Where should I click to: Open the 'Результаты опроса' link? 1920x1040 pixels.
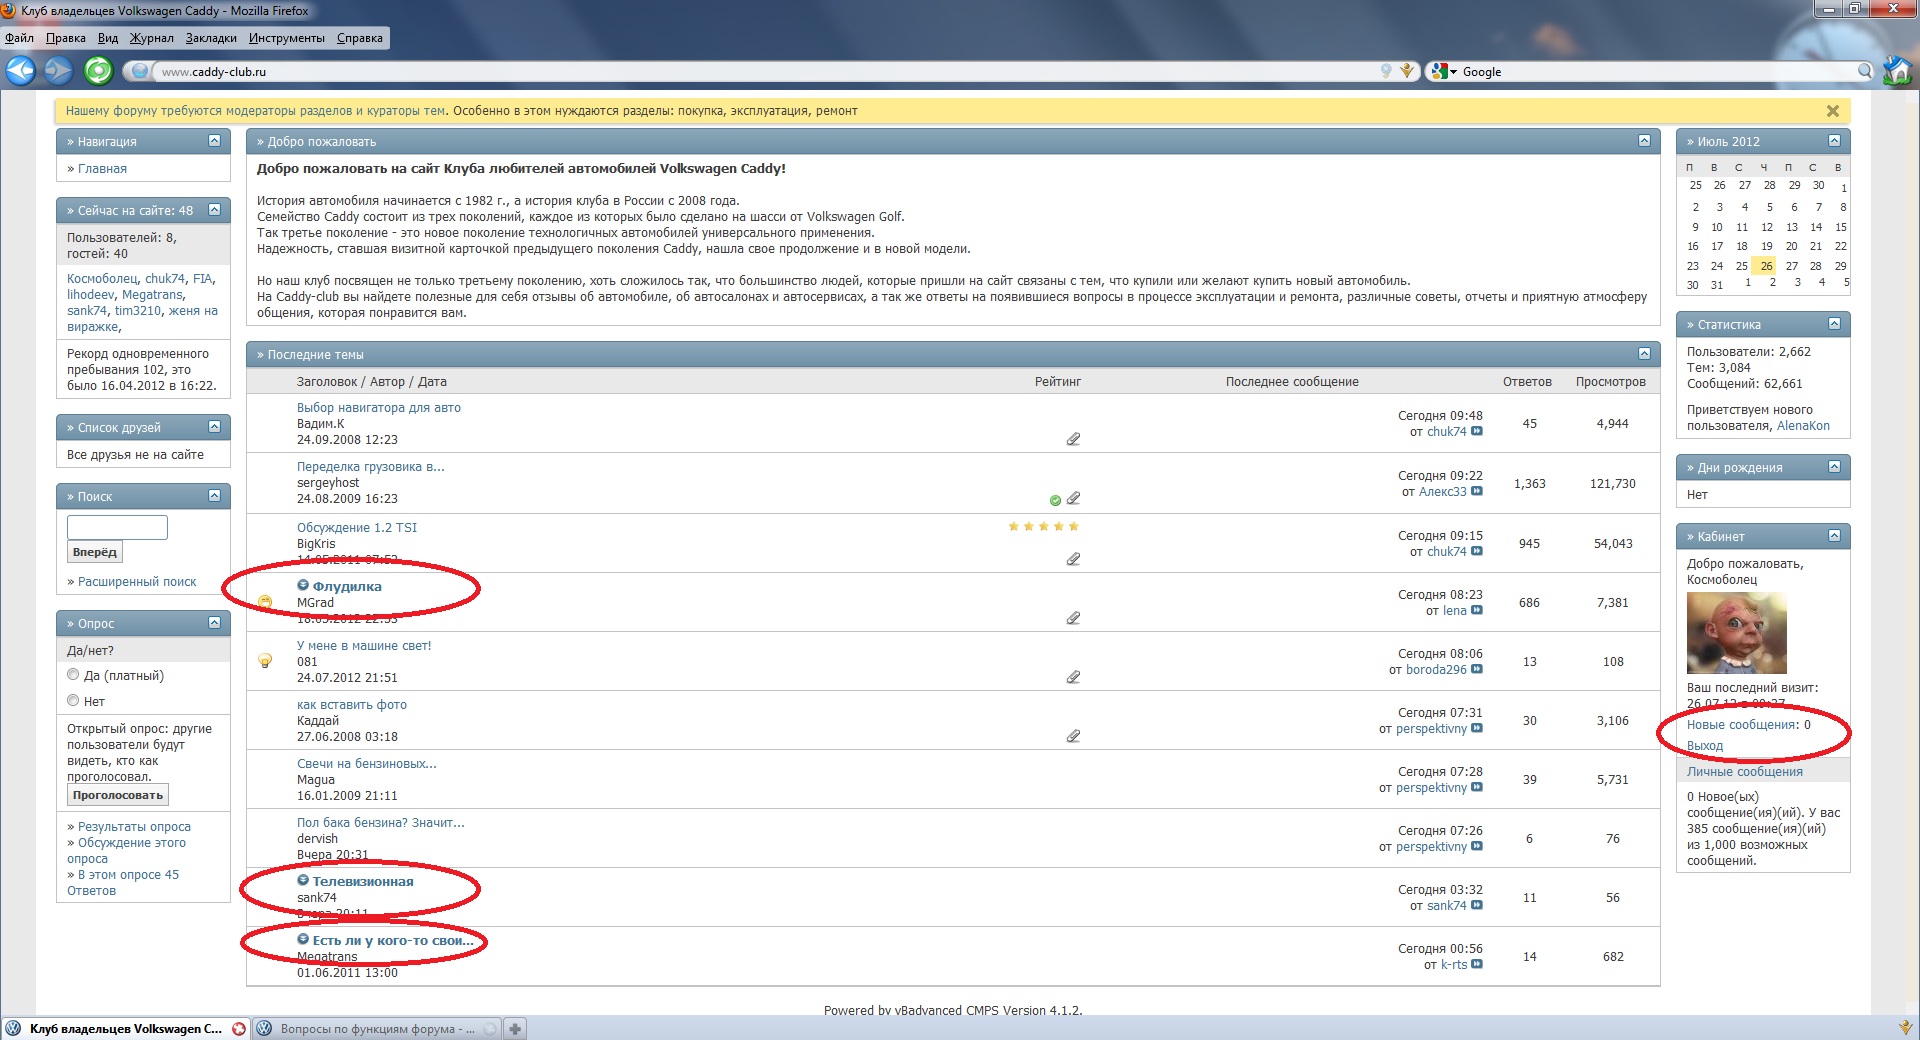point(134,827)
